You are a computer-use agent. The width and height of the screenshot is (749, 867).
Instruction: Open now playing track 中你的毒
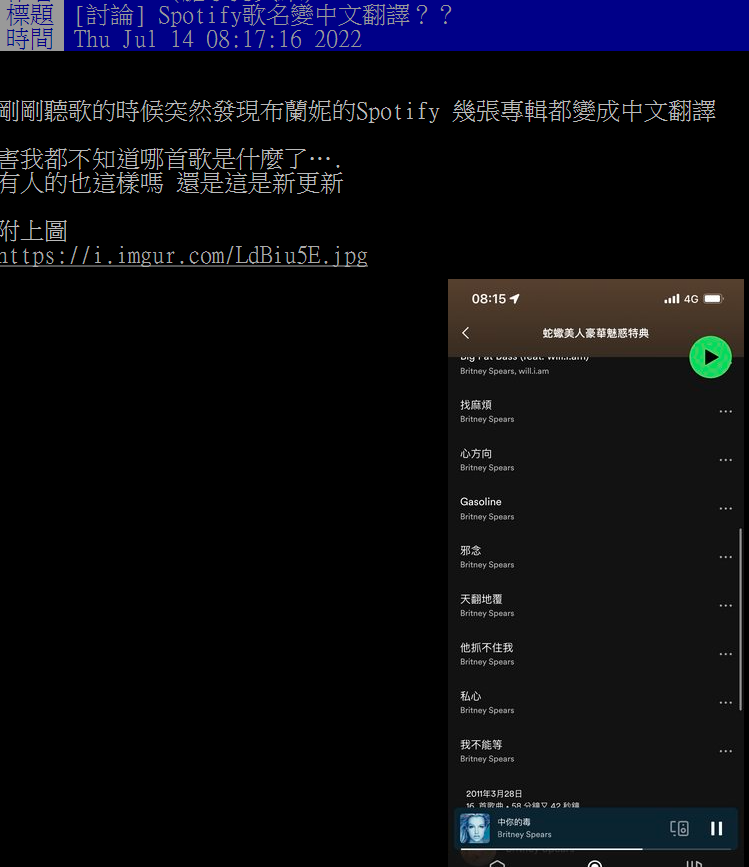coord(514,822)
